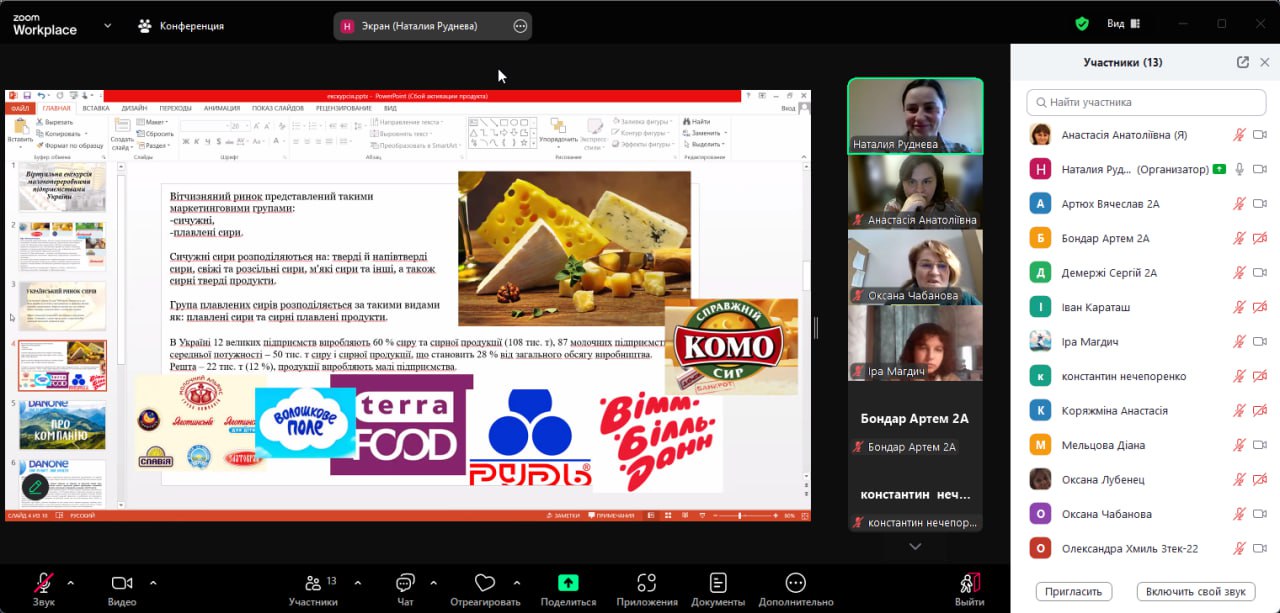Switch to the АНИМАЦИЯ ribbon tab
The height and width of the screenshot is (613, 1280).
(221, 108)
